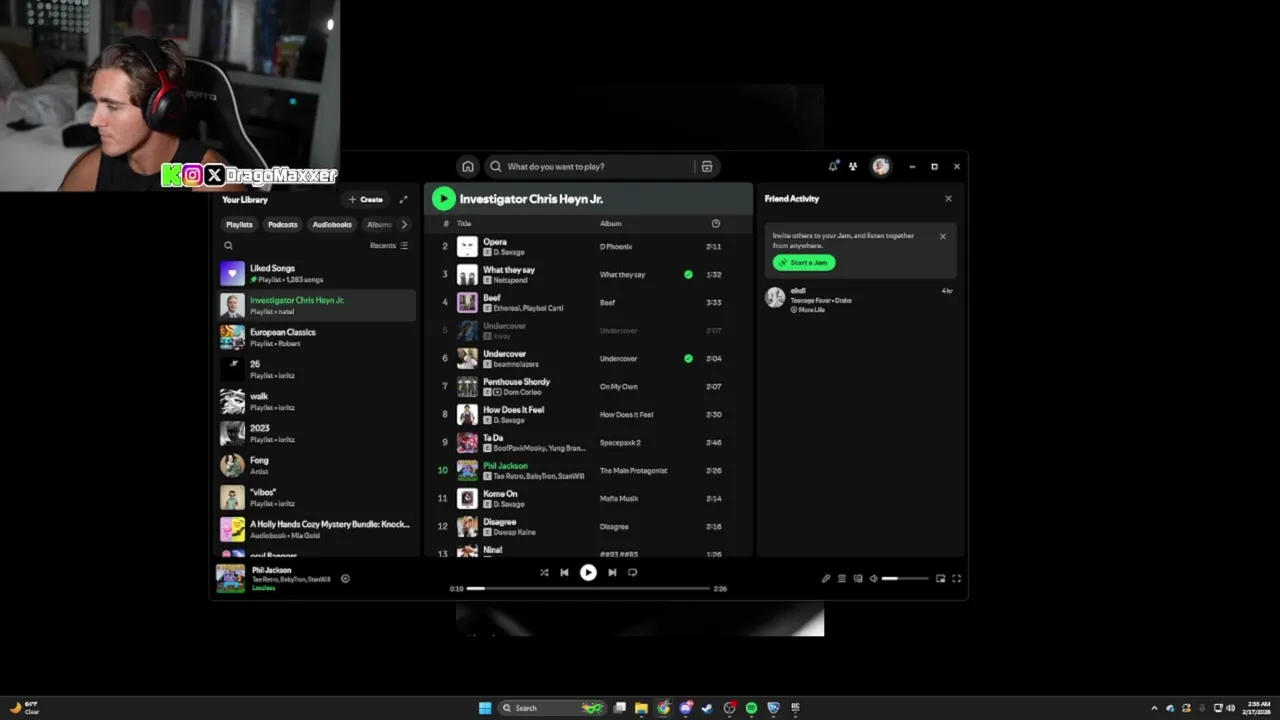Select the track Beef
This screenshot has height=720, width=1280.
(589, 302)
